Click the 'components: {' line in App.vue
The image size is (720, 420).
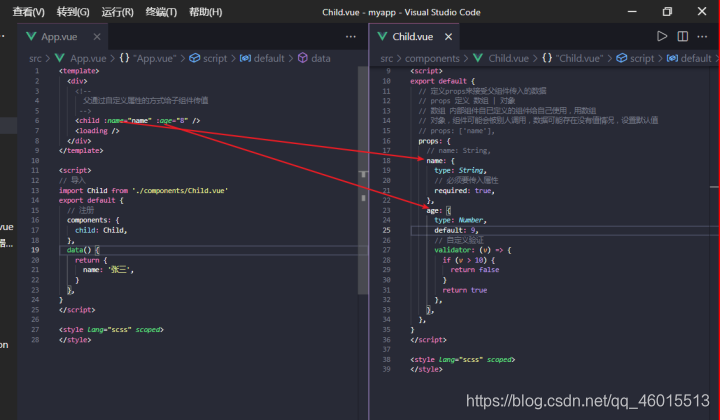(x=93, y=220)
